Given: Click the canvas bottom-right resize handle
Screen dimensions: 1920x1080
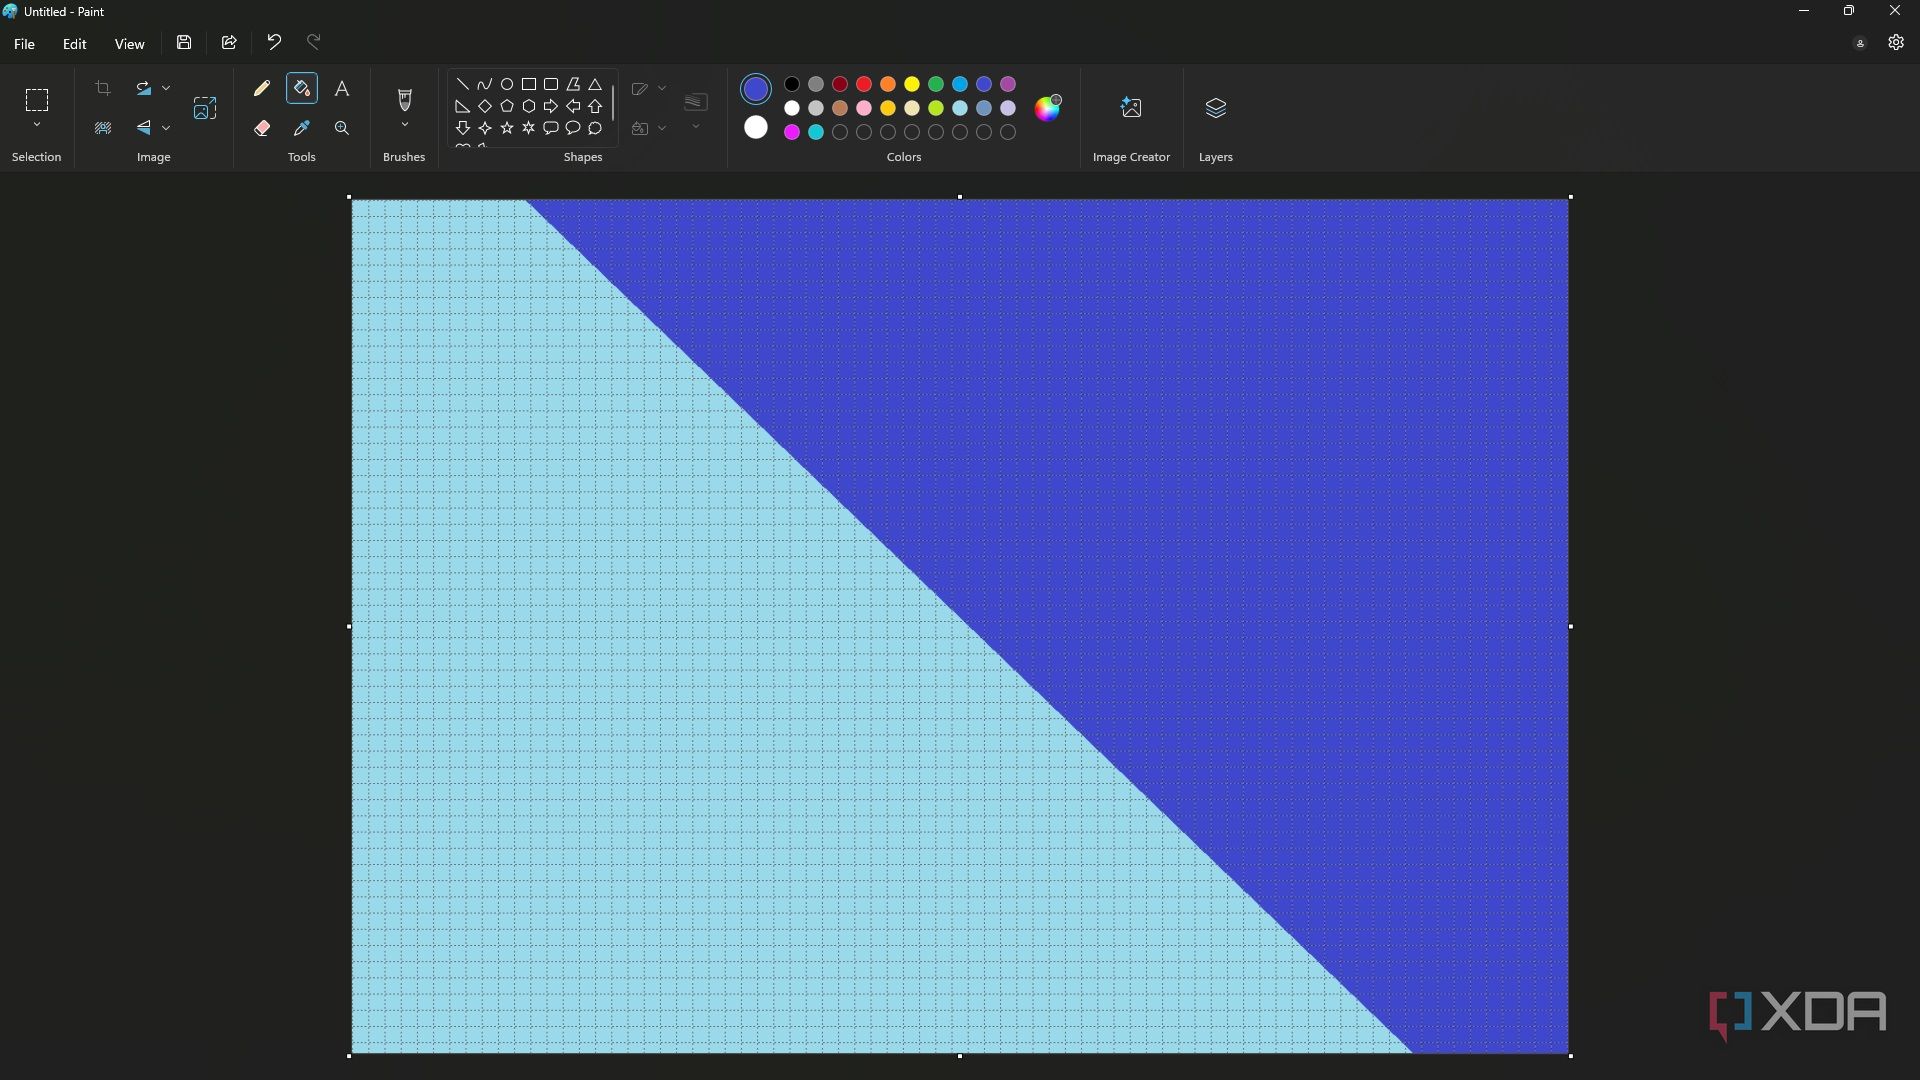Looking at the screenshot, I should pyautogui.click(x=1571, y=1056).
